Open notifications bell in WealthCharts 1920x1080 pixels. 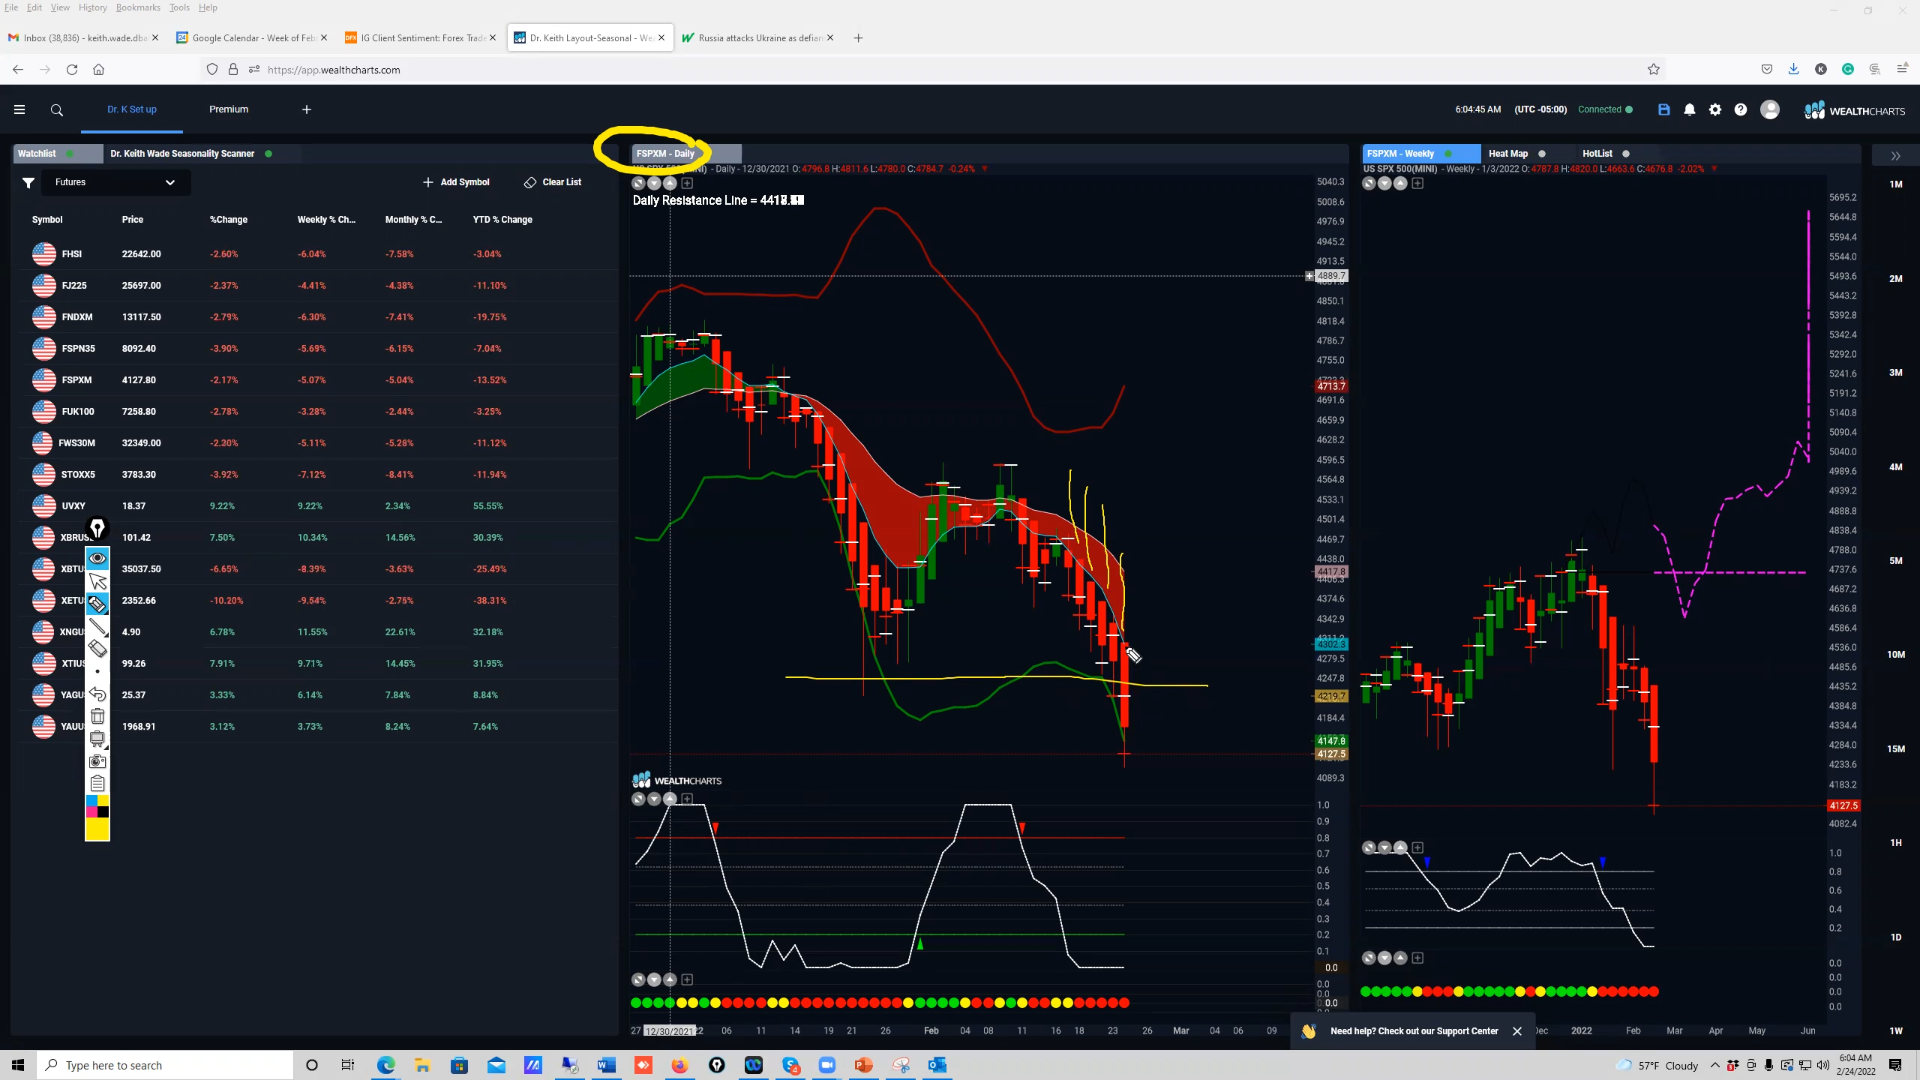(1690, 110)
